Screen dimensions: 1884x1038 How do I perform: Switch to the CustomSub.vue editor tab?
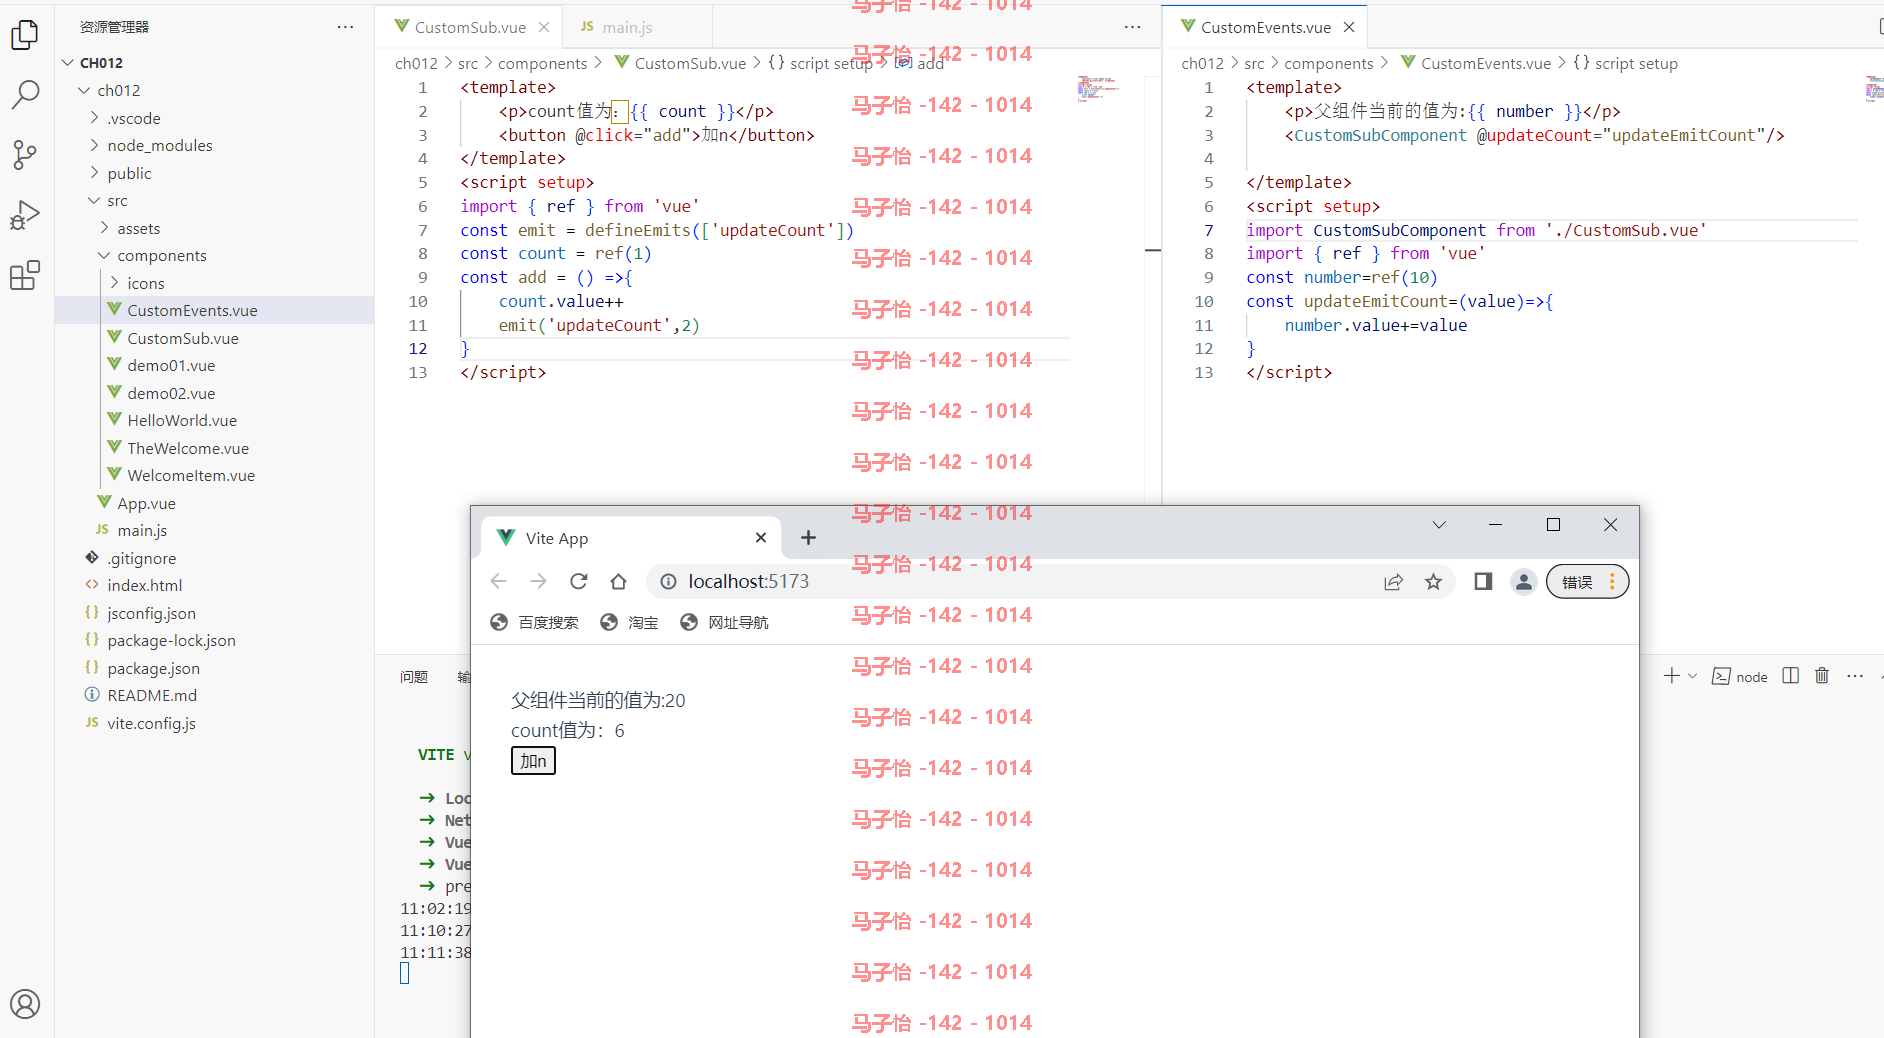coord(470,27)
